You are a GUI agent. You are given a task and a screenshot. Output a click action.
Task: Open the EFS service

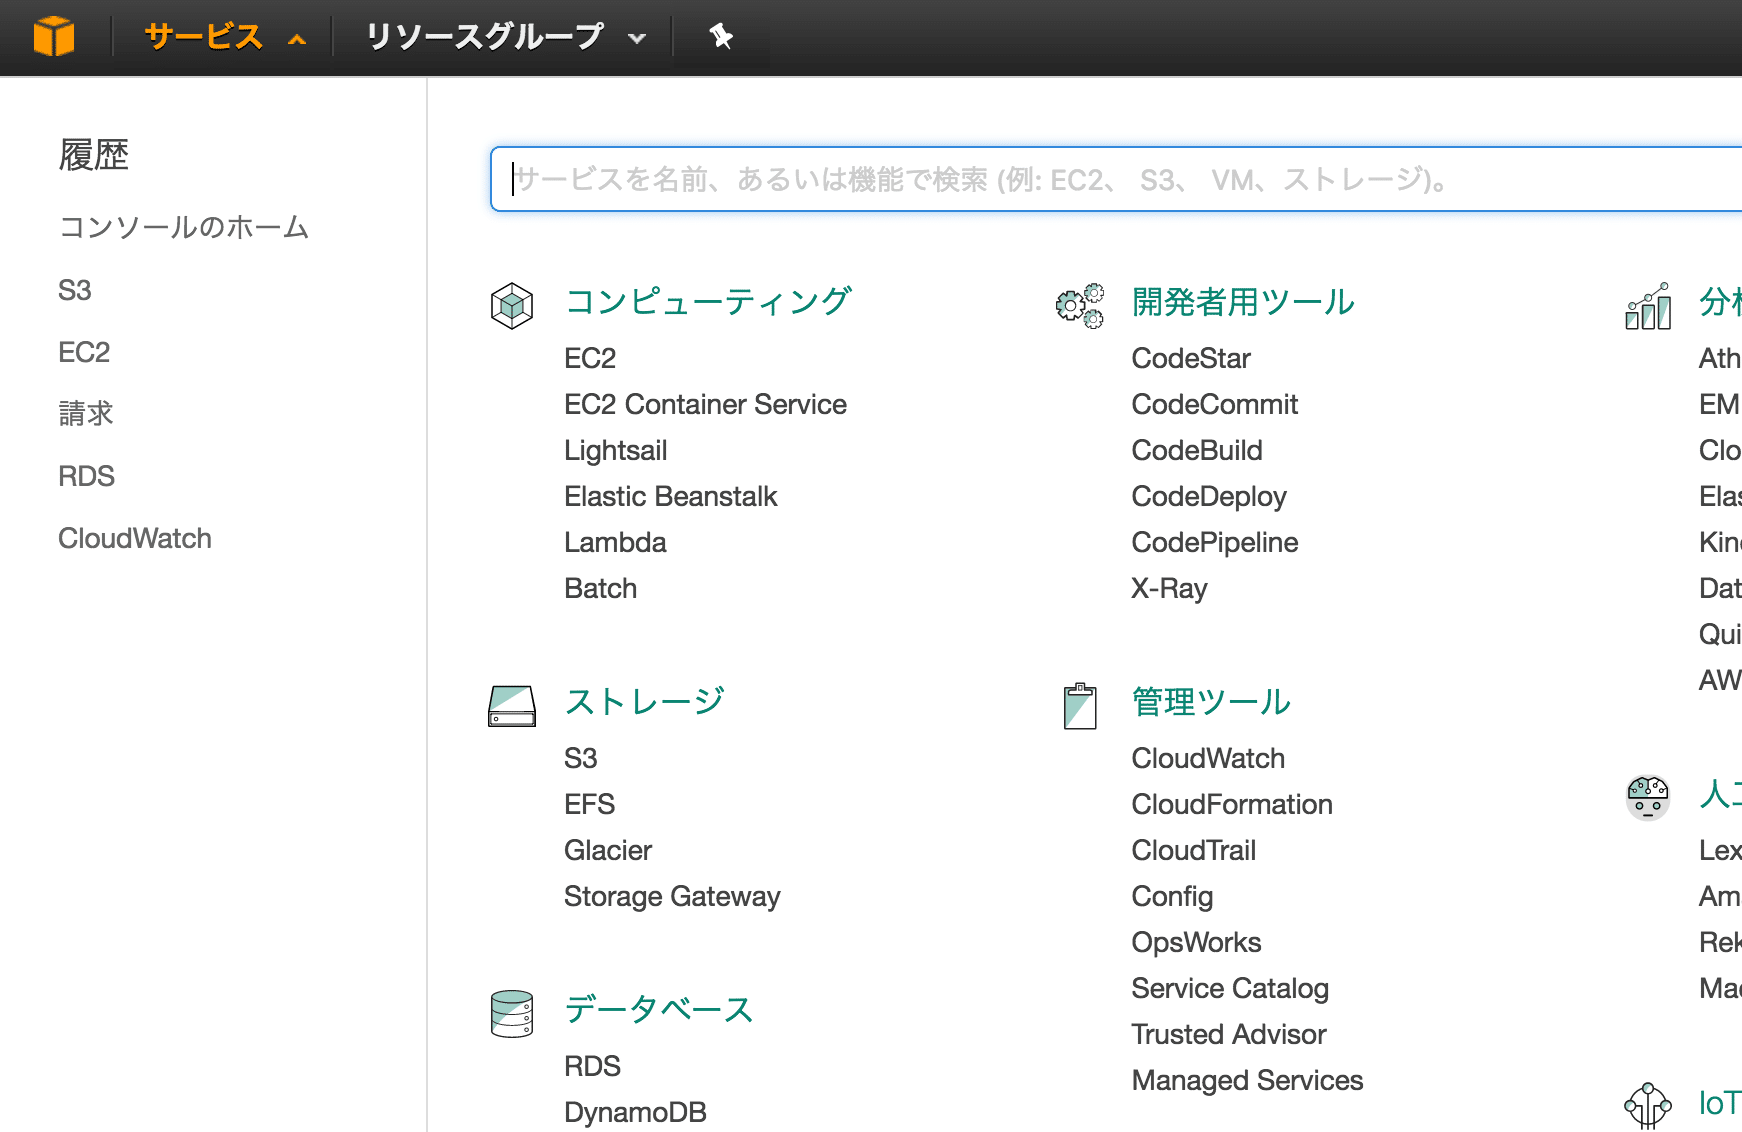pyautogui.click(x=589, y=804)
